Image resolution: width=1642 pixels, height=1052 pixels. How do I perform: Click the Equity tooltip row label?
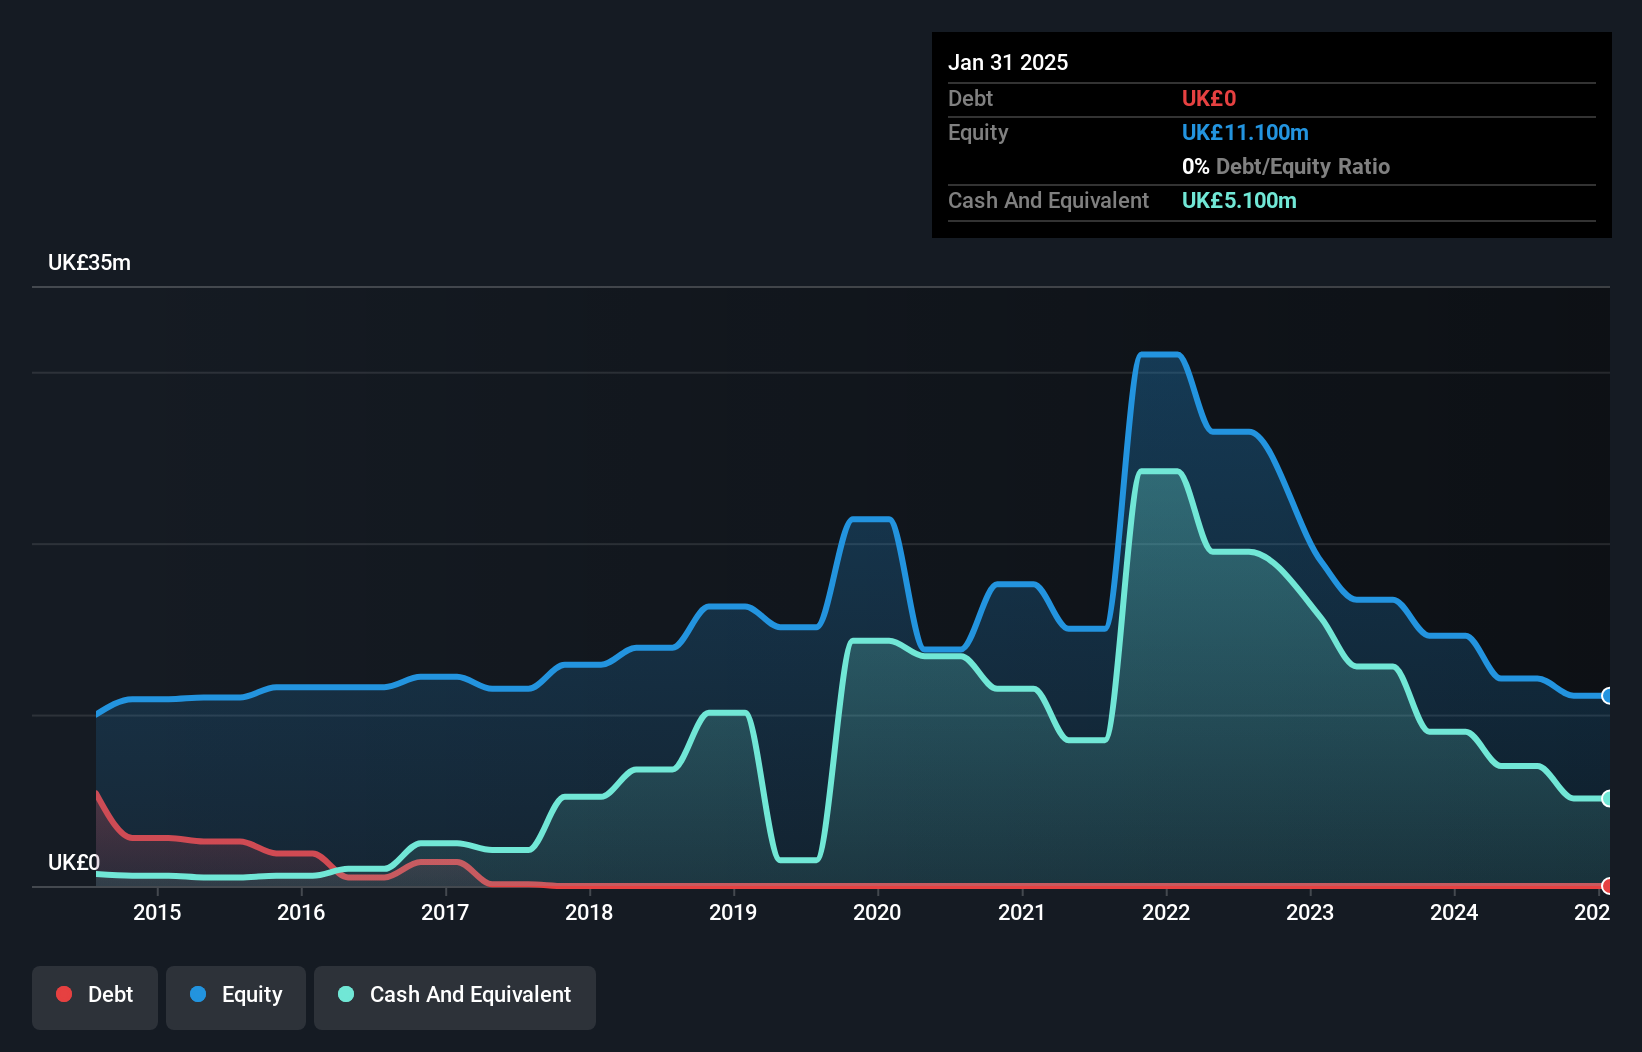(x=978, y=132)
